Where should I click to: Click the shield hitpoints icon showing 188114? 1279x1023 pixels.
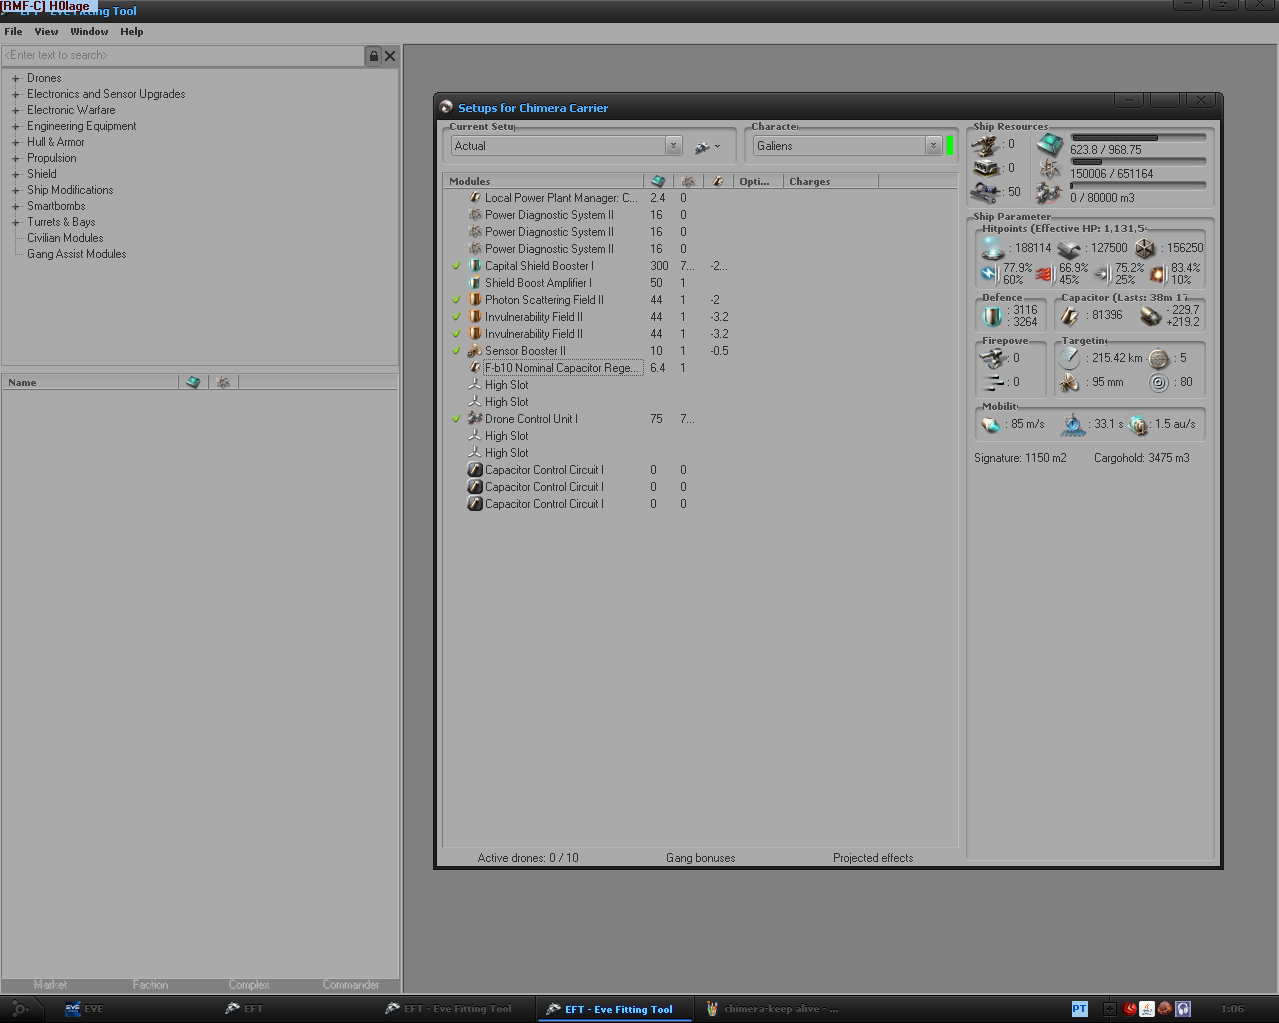coord(992,247)
